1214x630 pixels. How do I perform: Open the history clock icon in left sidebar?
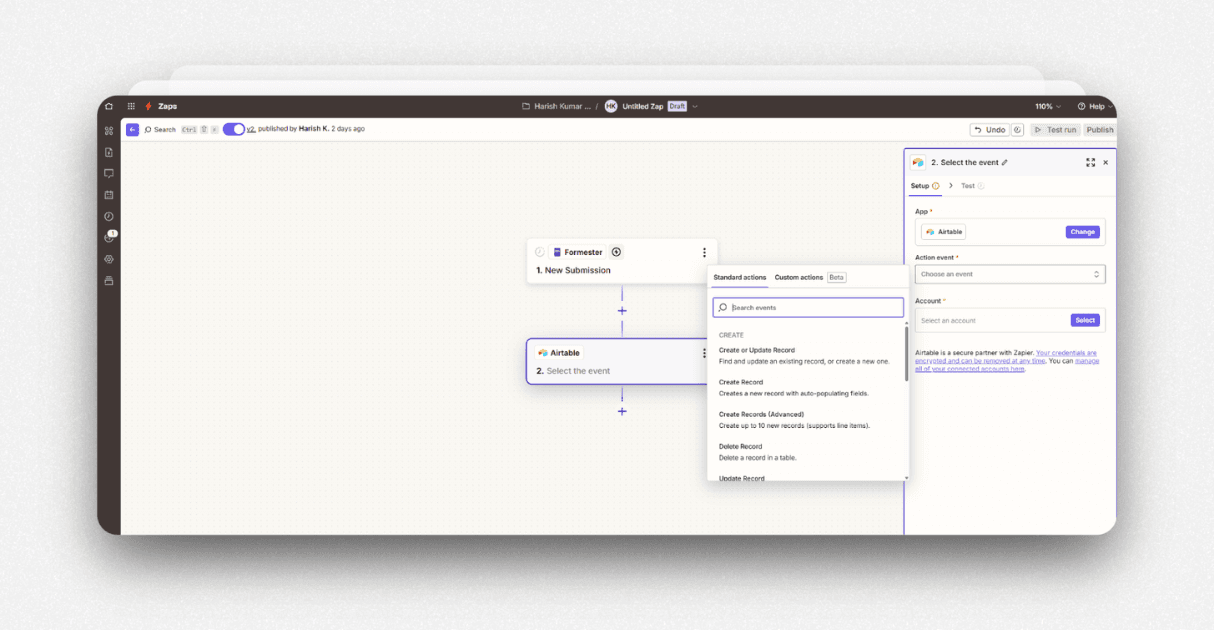click(x=109, y=216)
